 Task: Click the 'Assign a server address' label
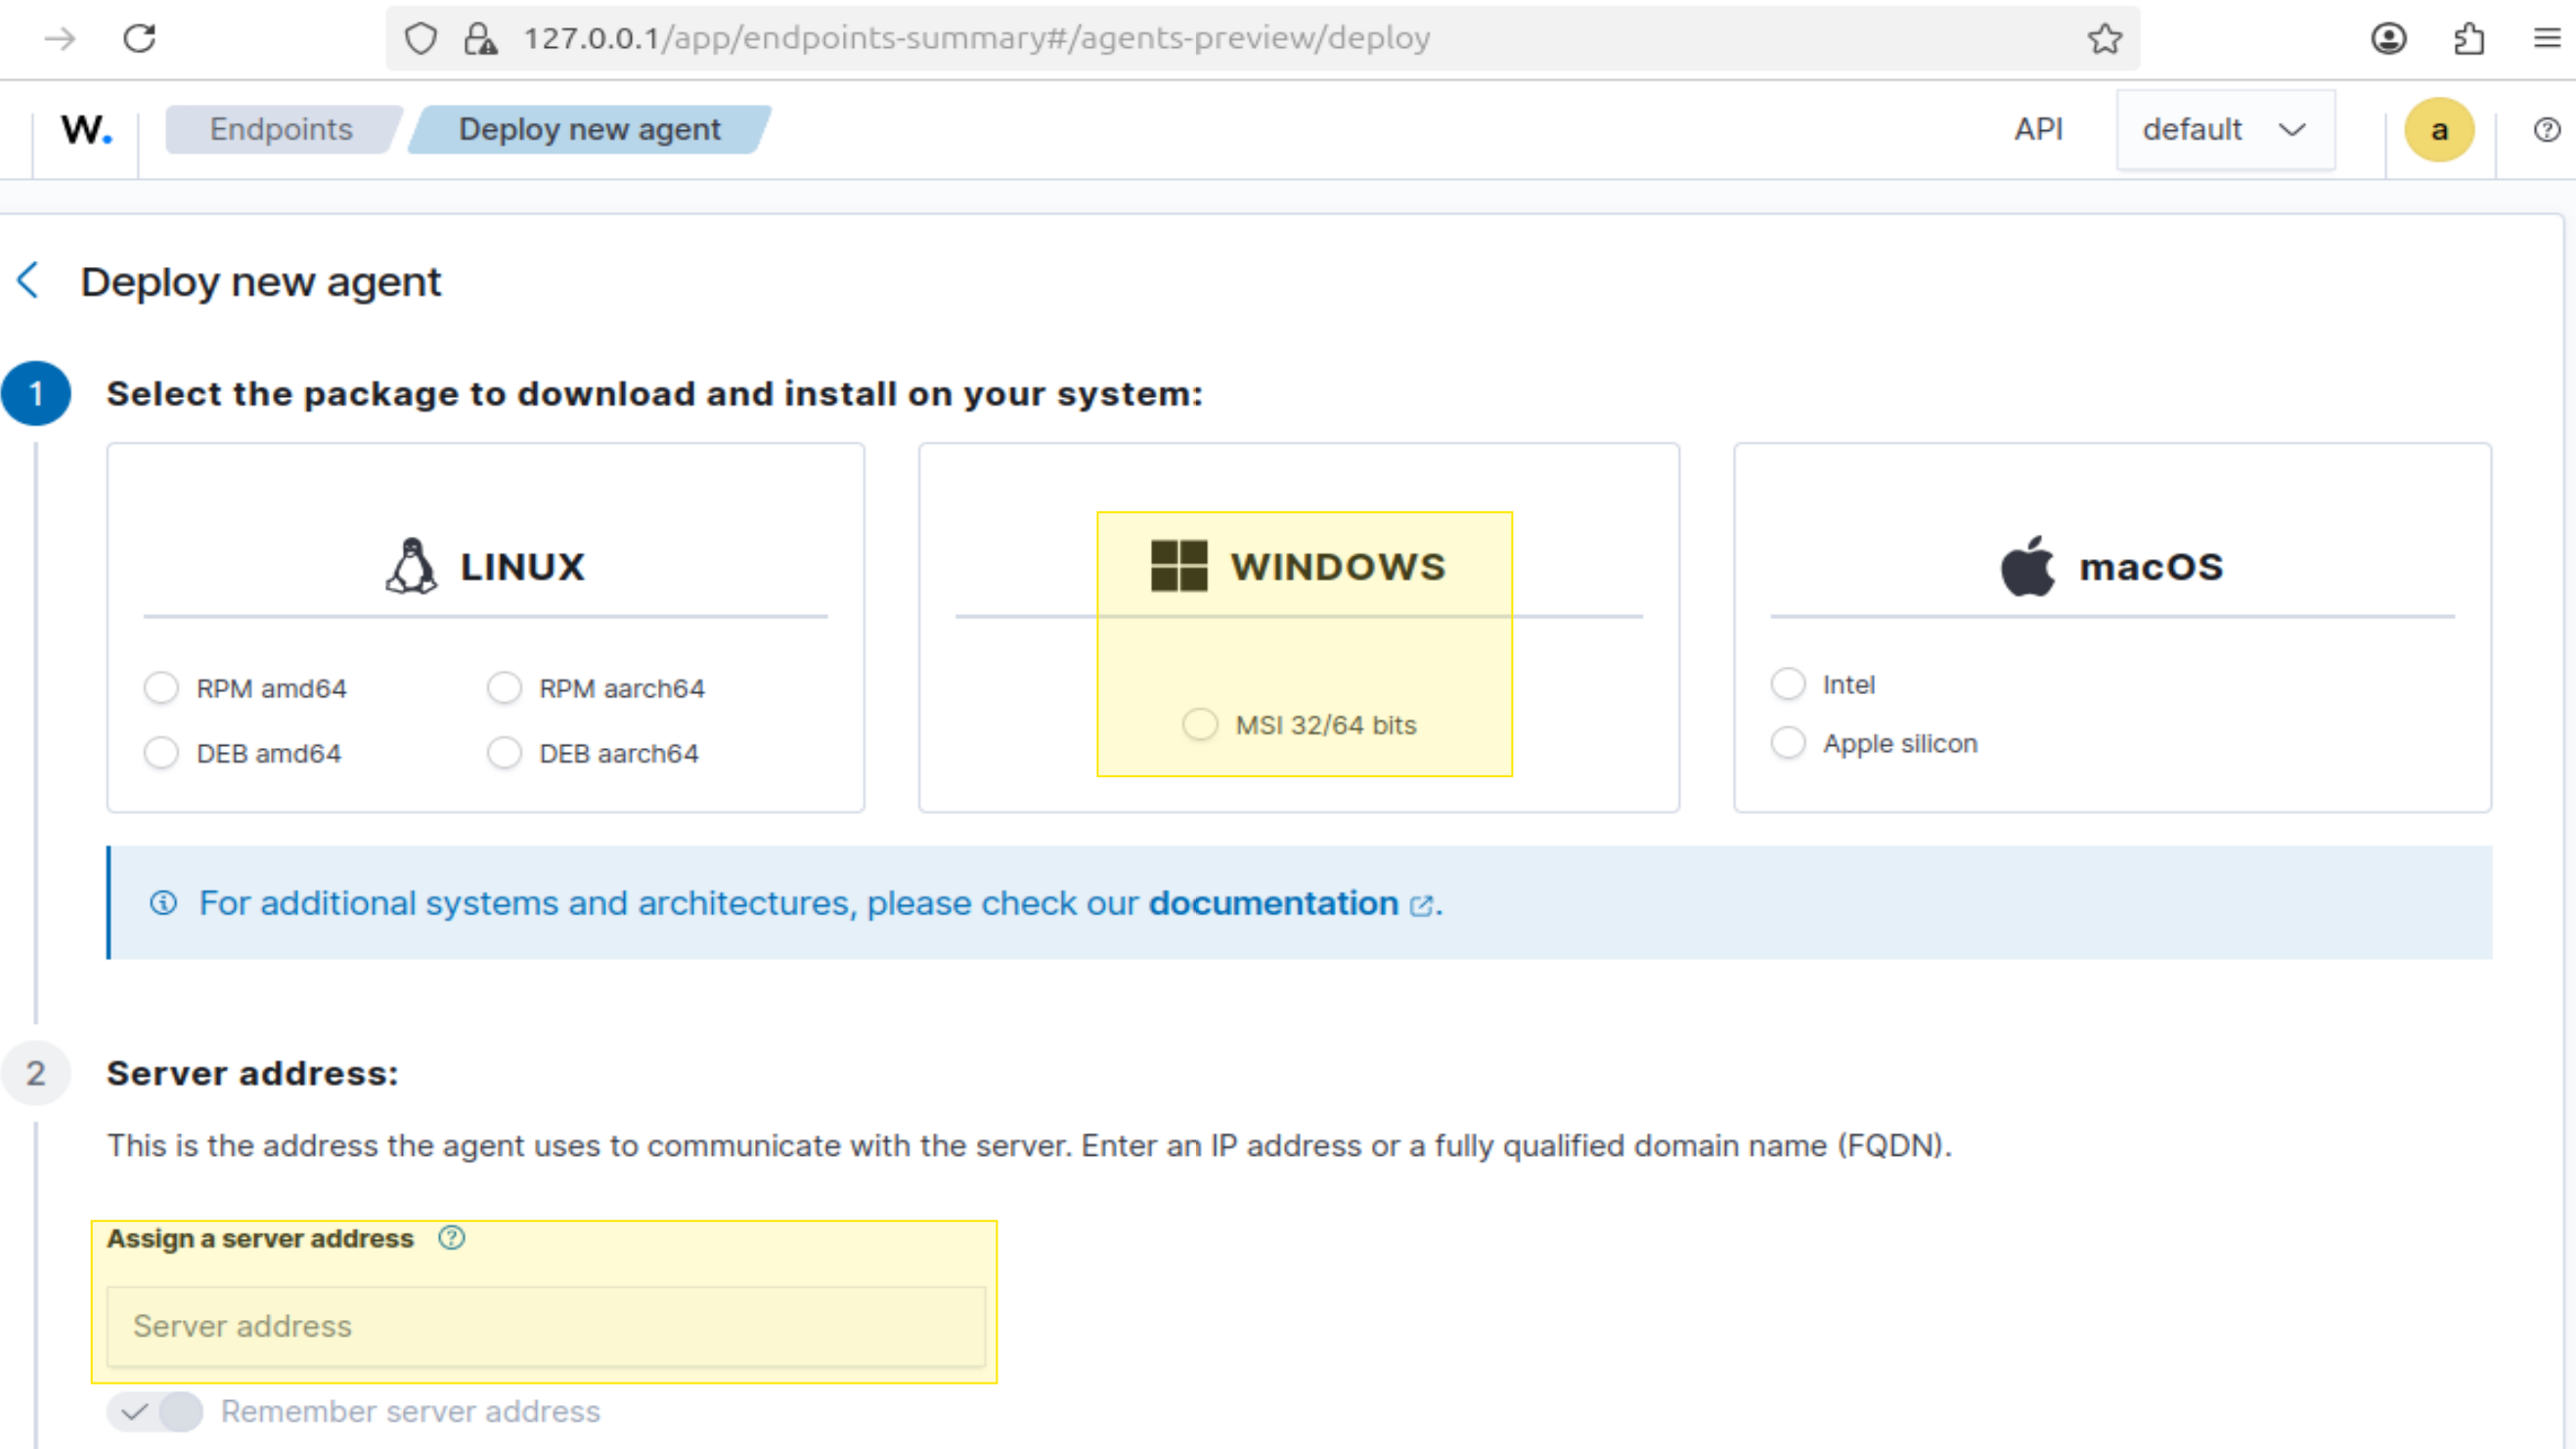(x=260, y=1238)
